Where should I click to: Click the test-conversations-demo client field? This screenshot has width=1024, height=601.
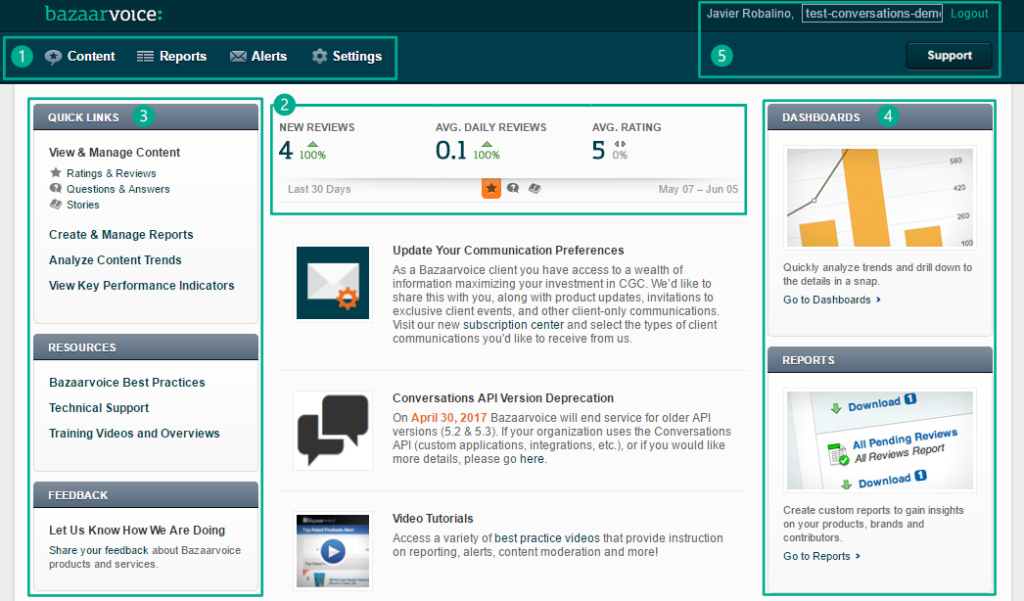click(872, 14)
